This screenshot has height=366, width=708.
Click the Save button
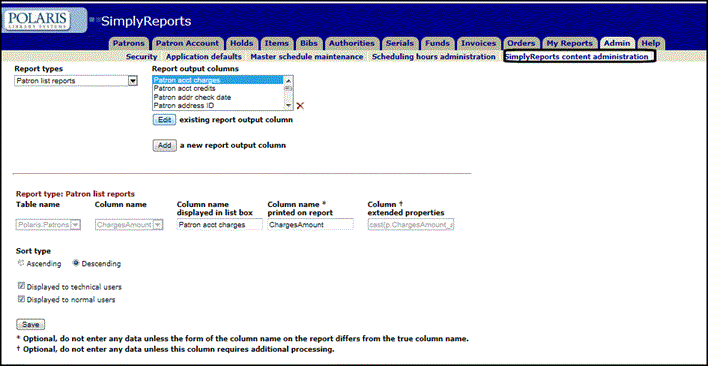[x=30, y=324]
